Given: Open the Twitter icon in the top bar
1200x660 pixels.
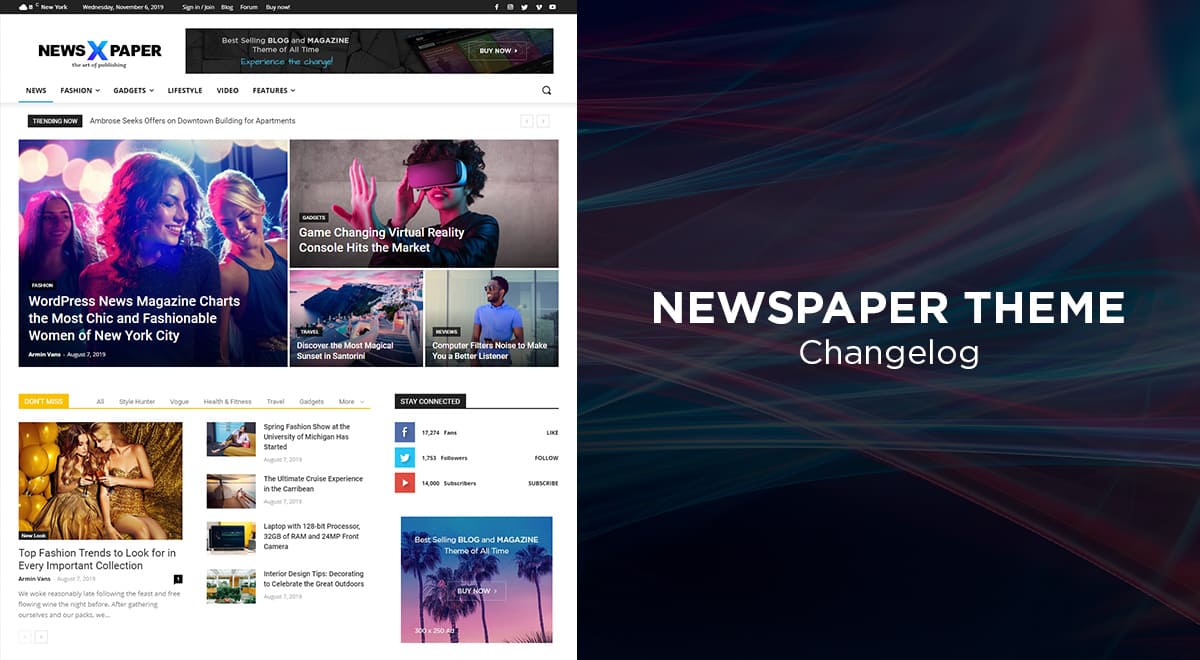Looking at the screenshot, I should pos(524,7).
